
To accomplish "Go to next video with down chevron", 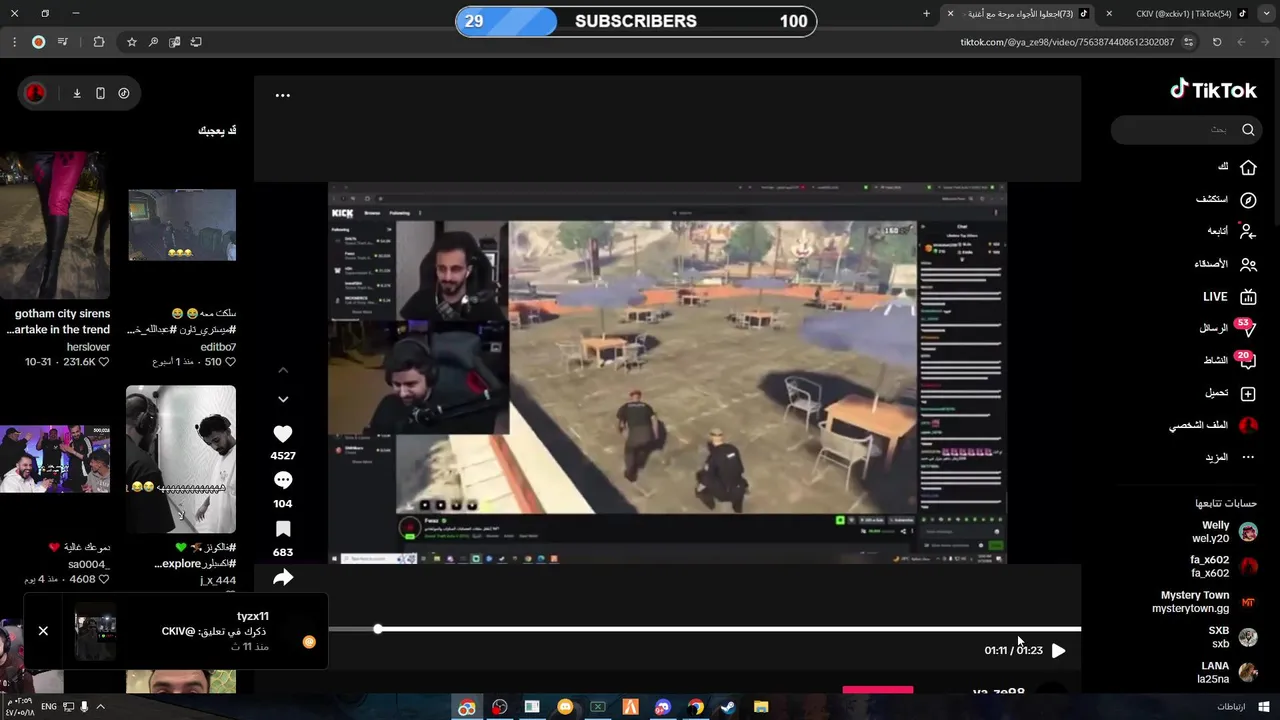I will pos(283,399).
